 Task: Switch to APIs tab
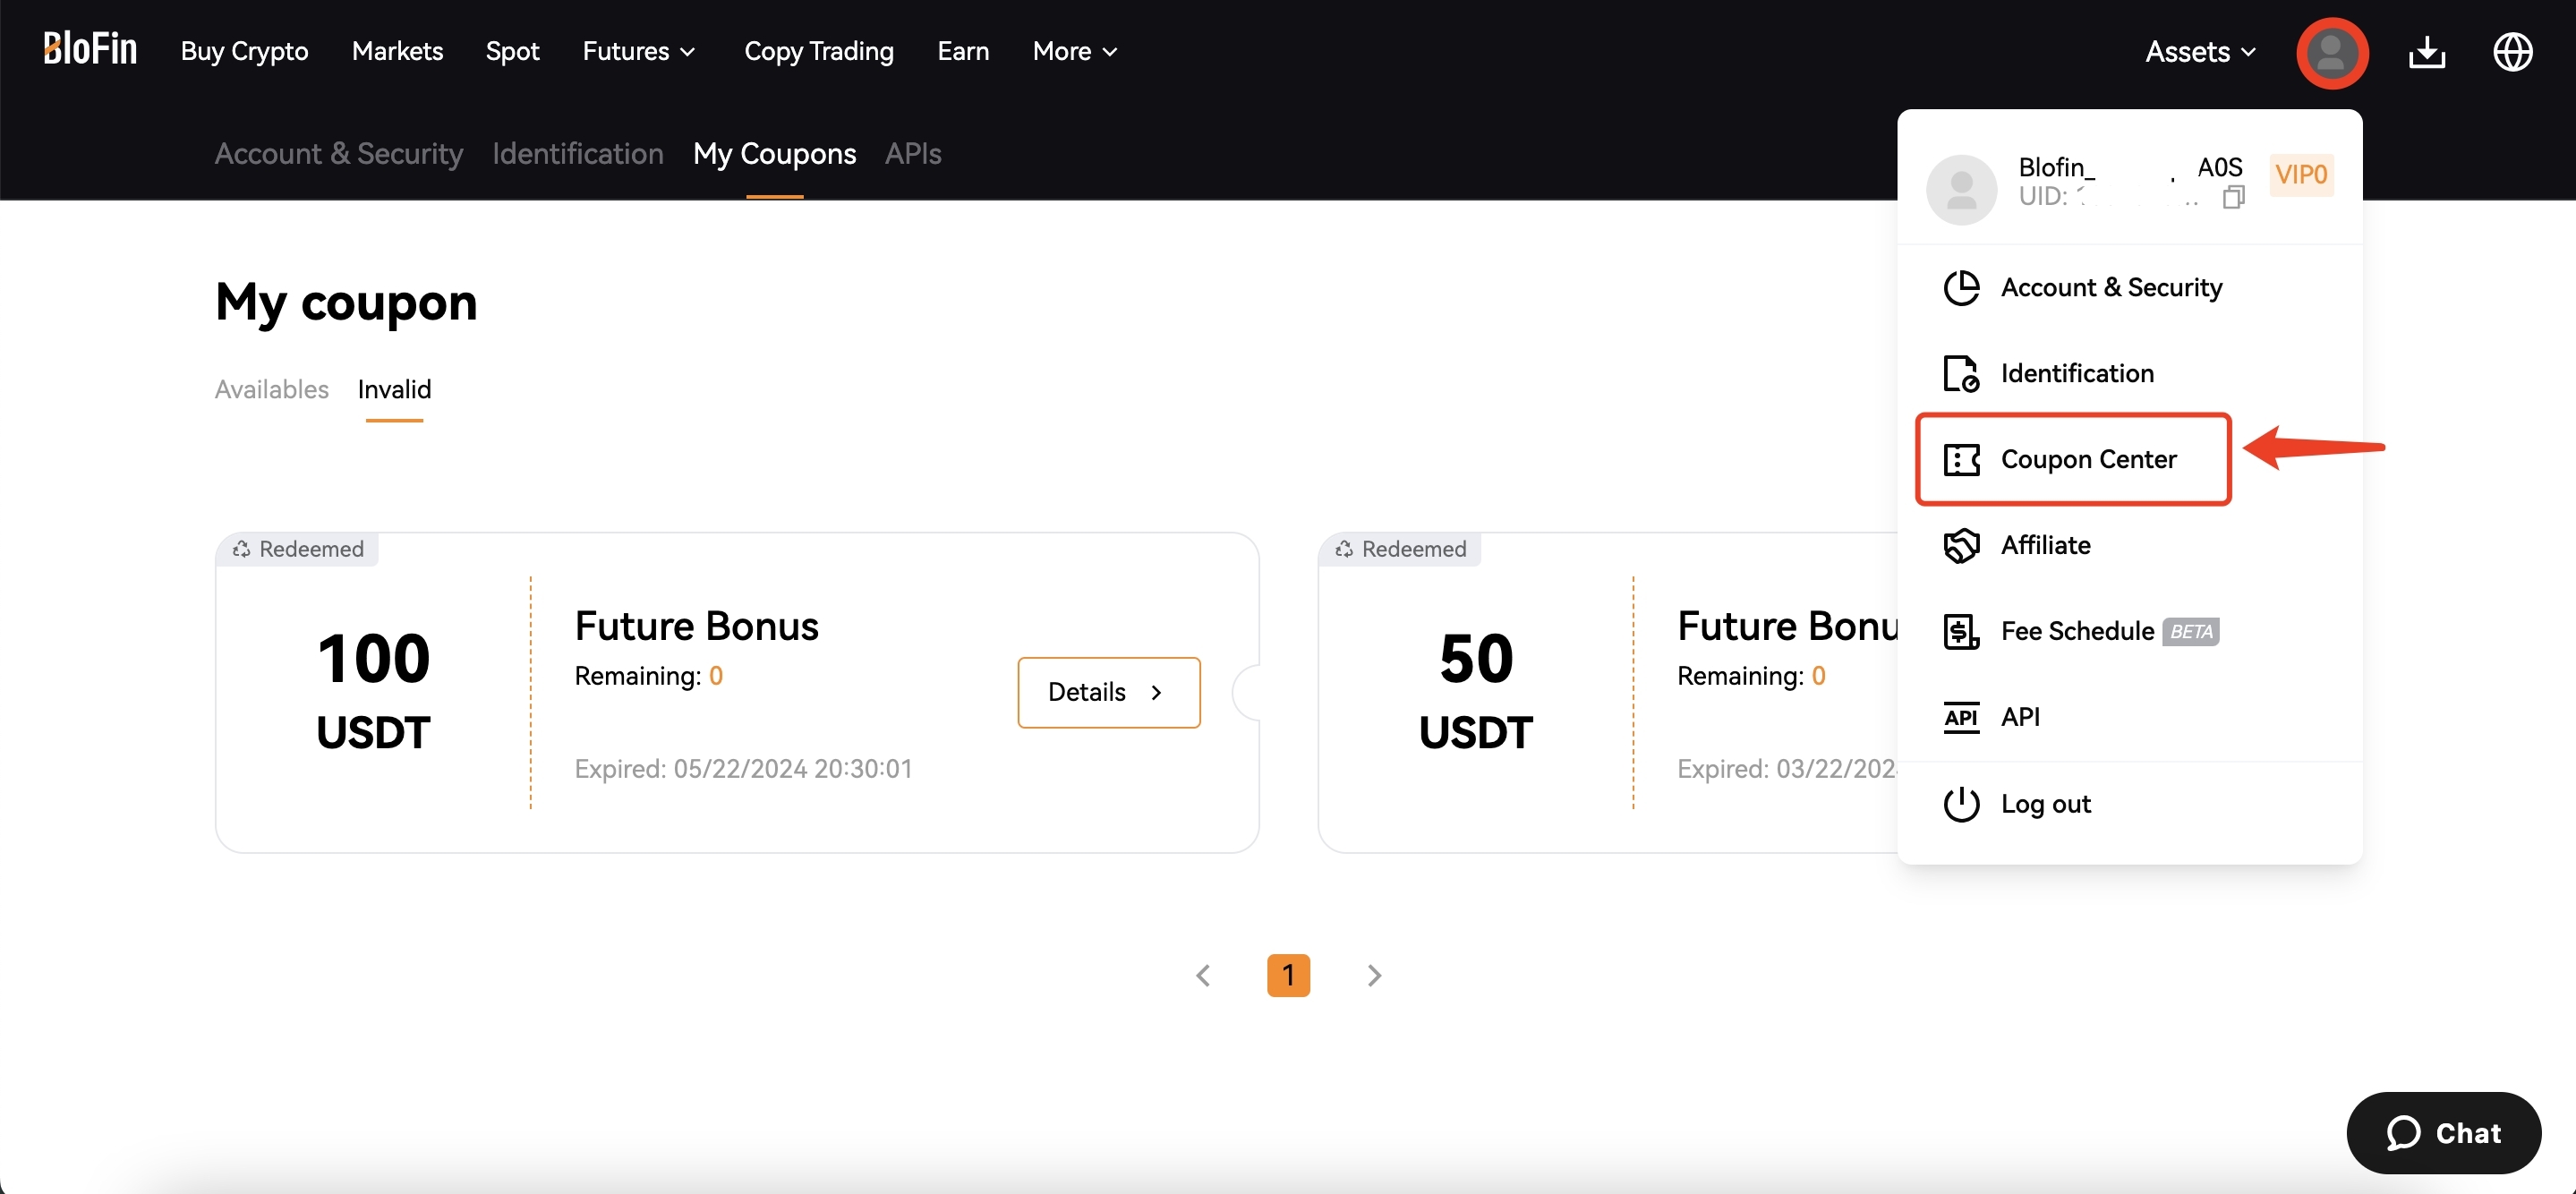click(x=913, y=154)
